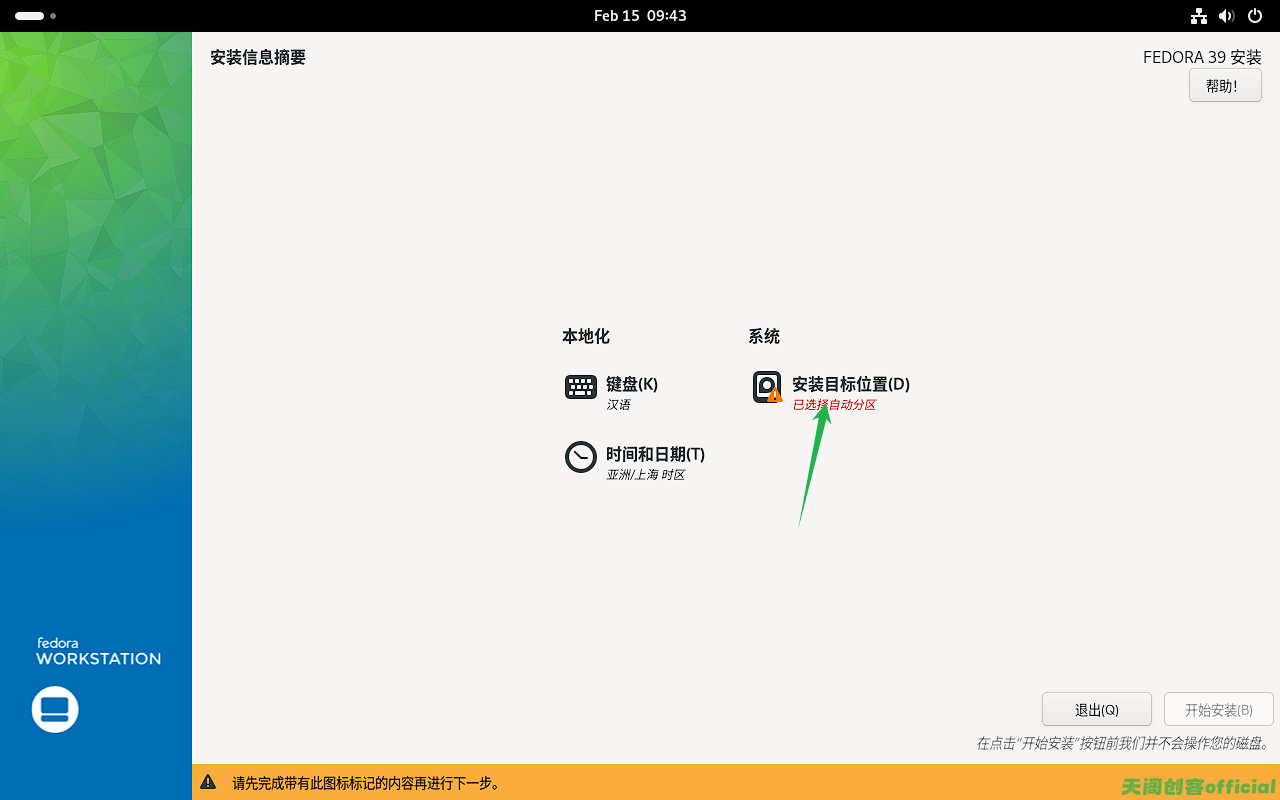Open the volume icon in top bar
1280x800 pixels.
click(1227, 16)
